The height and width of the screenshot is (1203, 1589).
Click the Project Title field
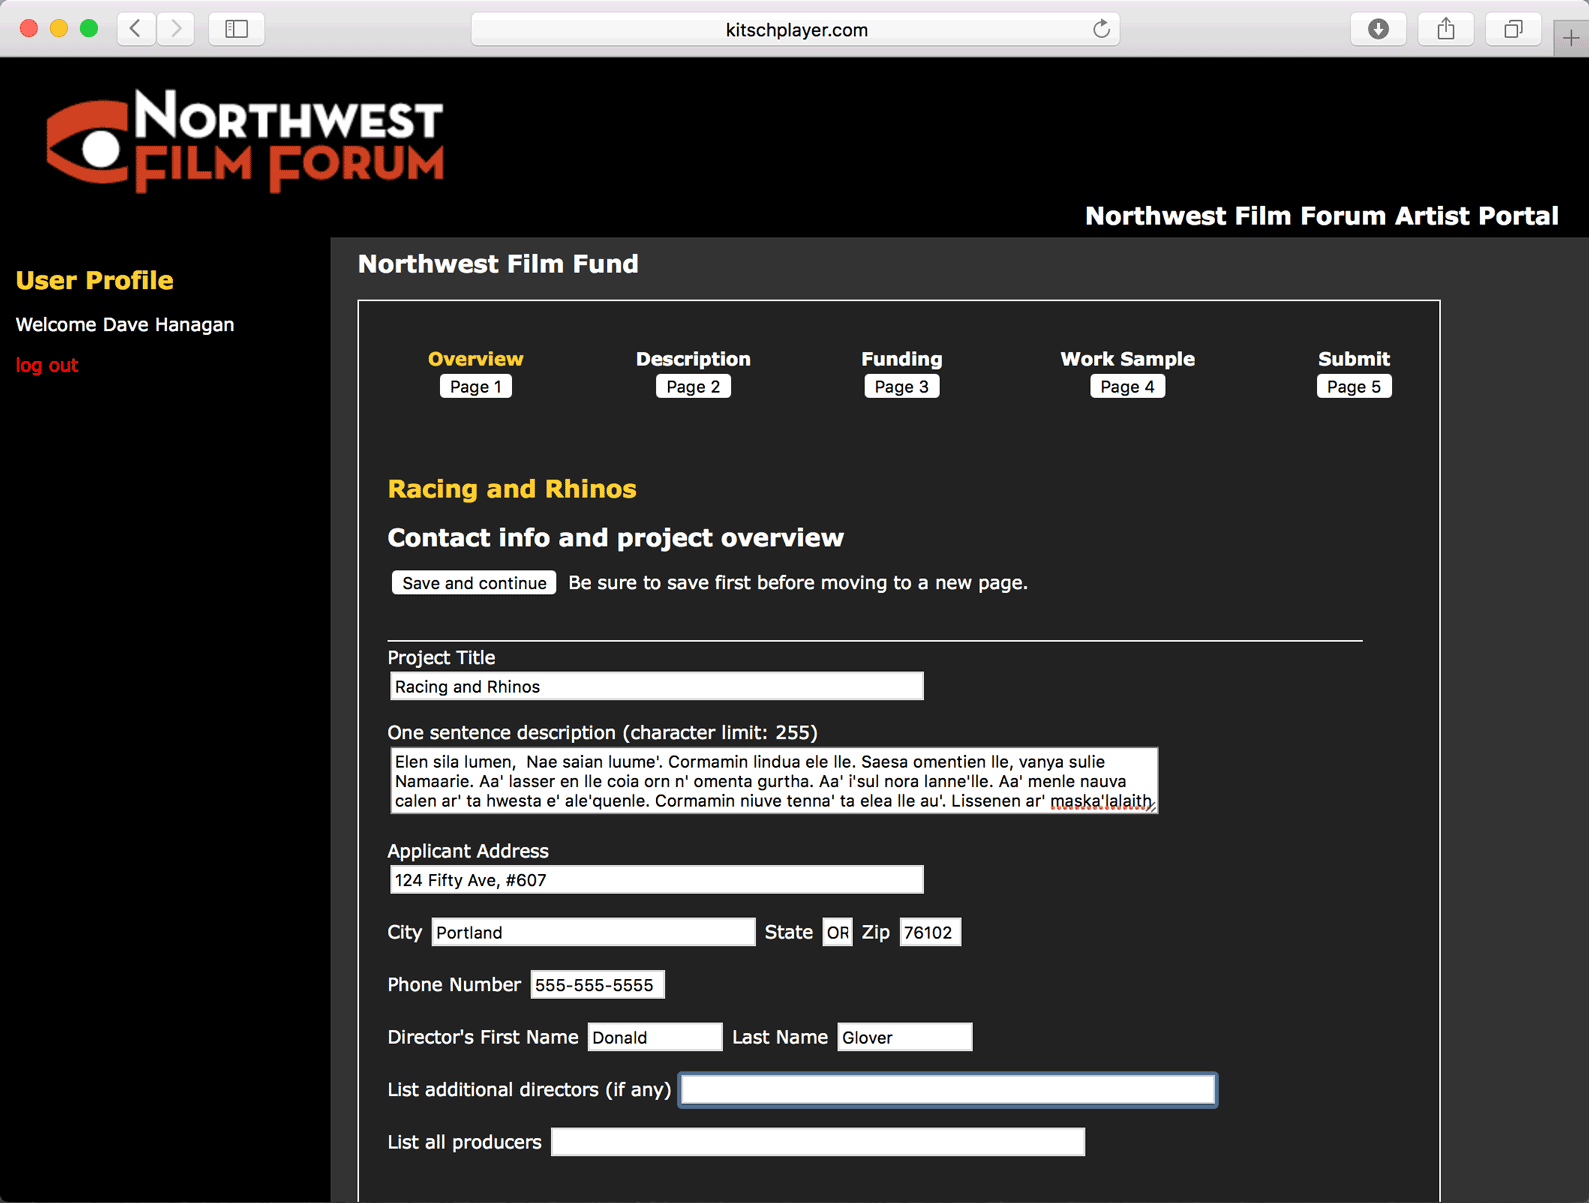(656, 686)
